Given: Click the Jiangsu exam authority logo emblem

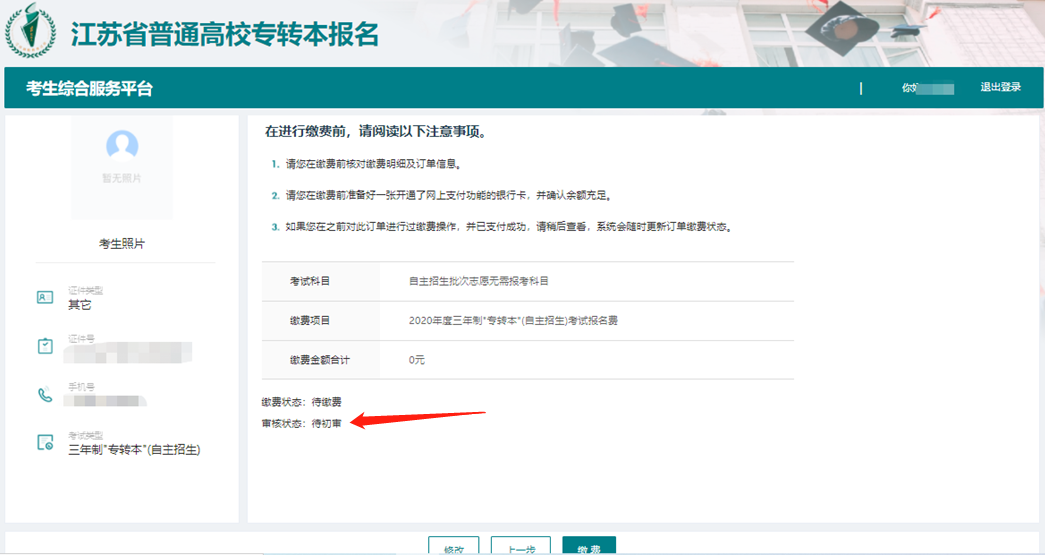Looking at the screenshot, I should (x=31, y=31).
